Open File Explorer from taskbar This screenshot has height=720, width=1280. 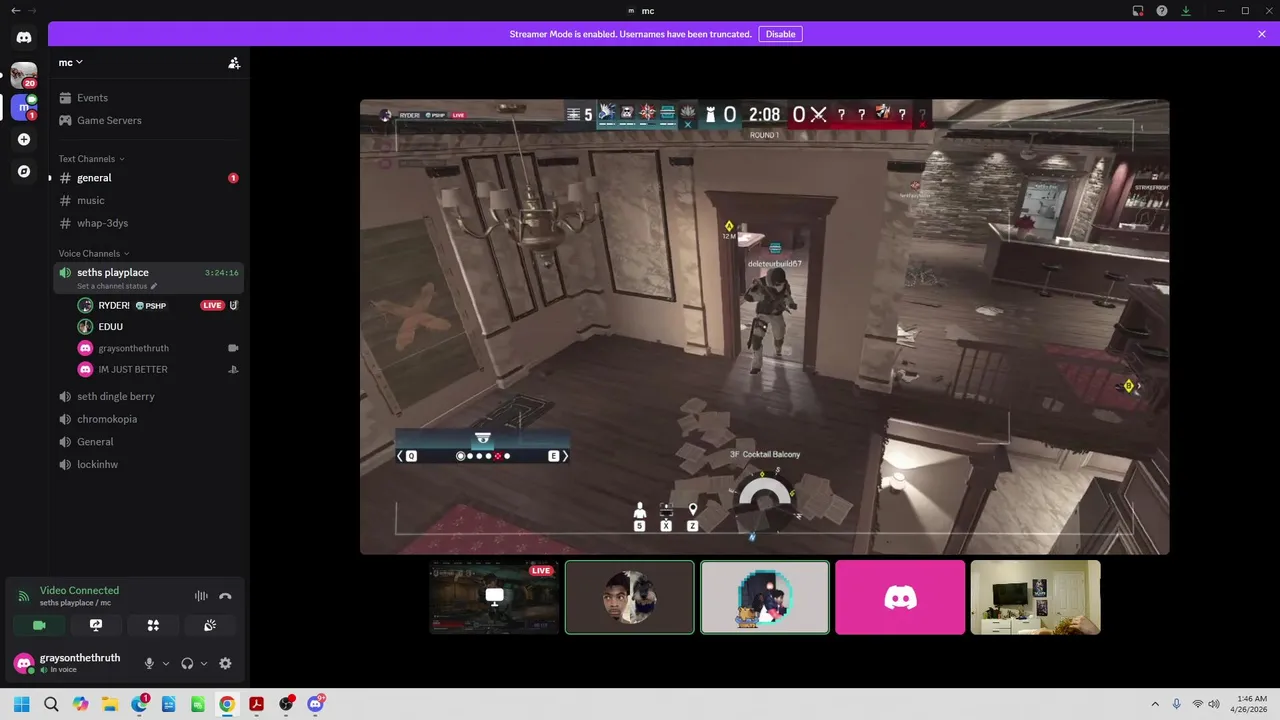click(x=110, y=704)
